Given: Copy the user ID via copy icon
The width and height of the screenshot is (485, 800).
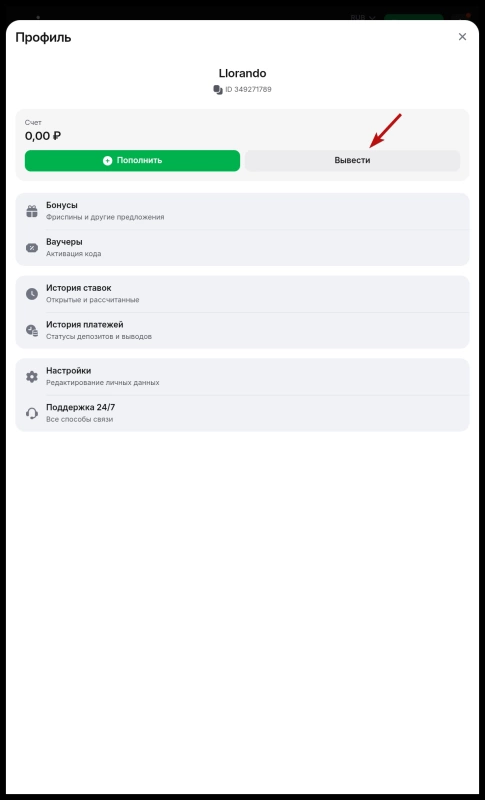Looking at the screenshot, I should [218, 90].
